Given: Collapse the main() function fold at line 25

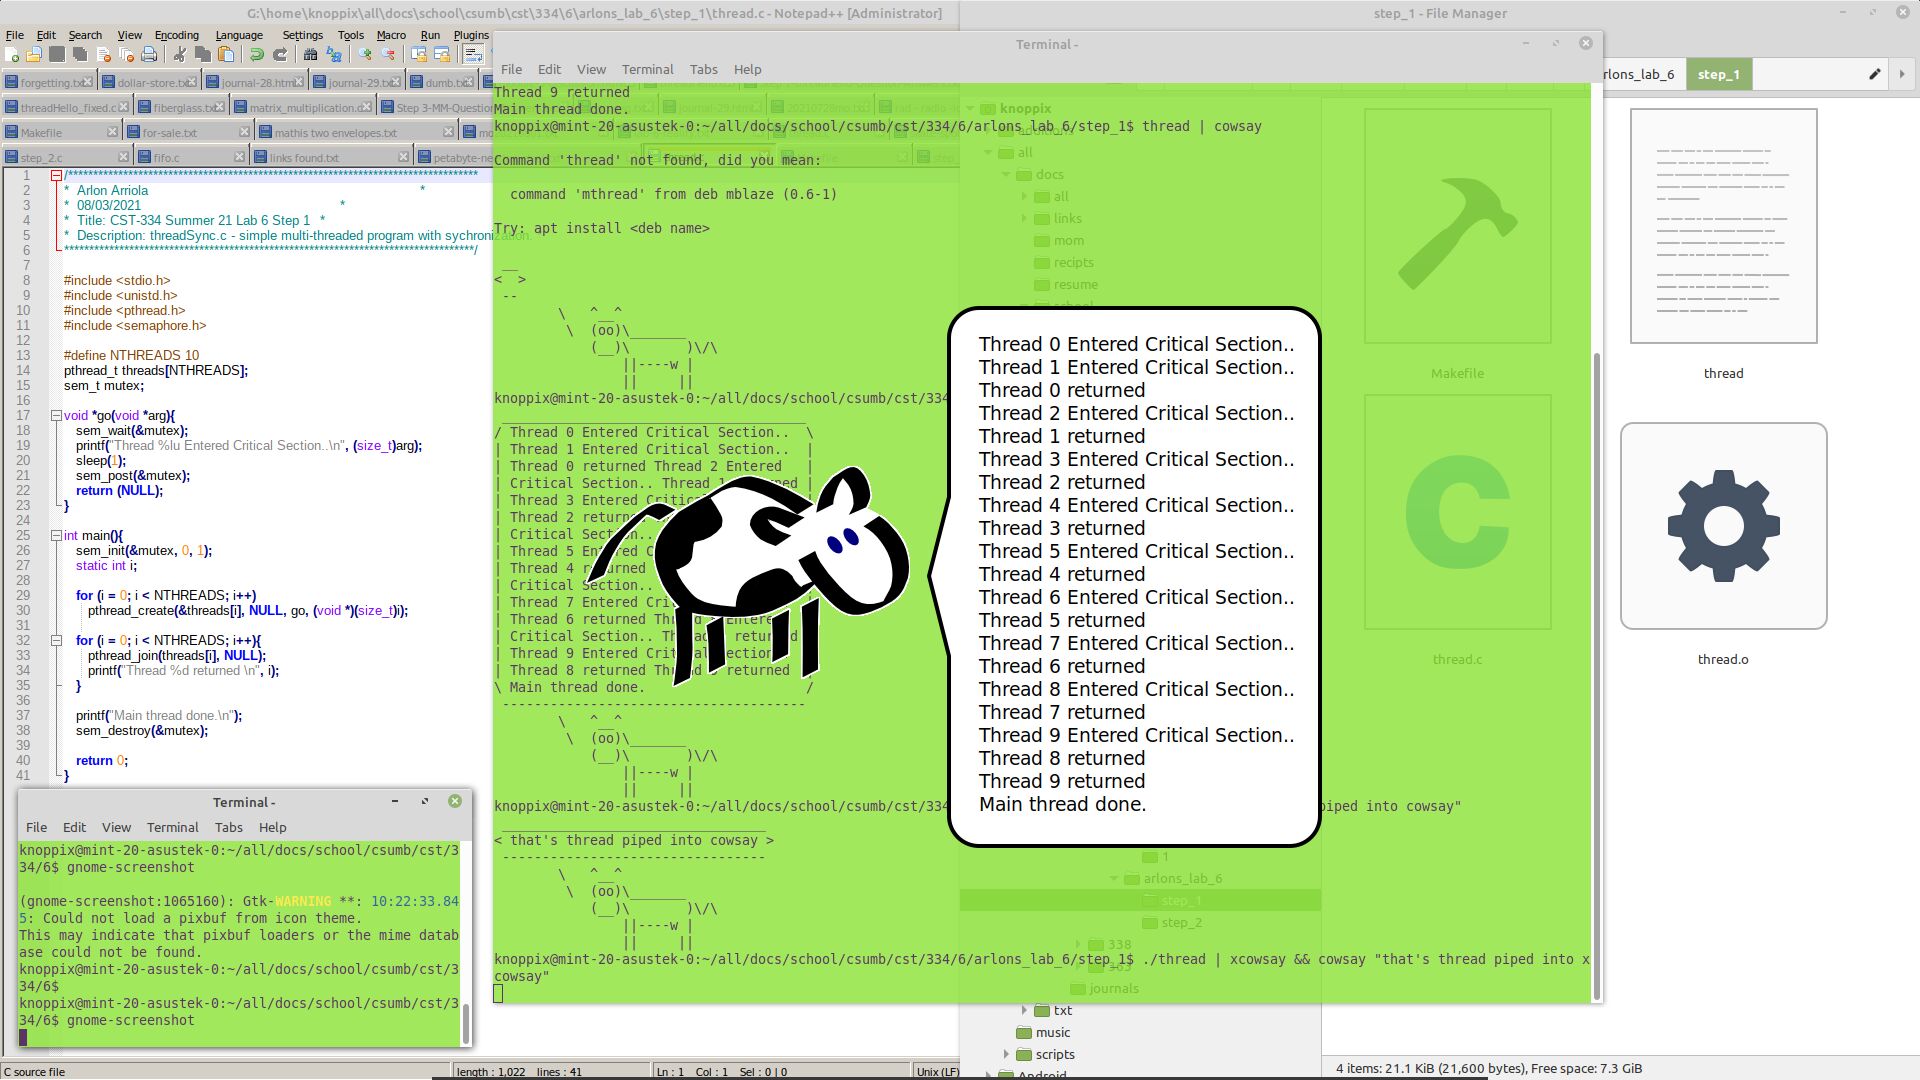Looking at the screenshot, I should tap(57, 535).
